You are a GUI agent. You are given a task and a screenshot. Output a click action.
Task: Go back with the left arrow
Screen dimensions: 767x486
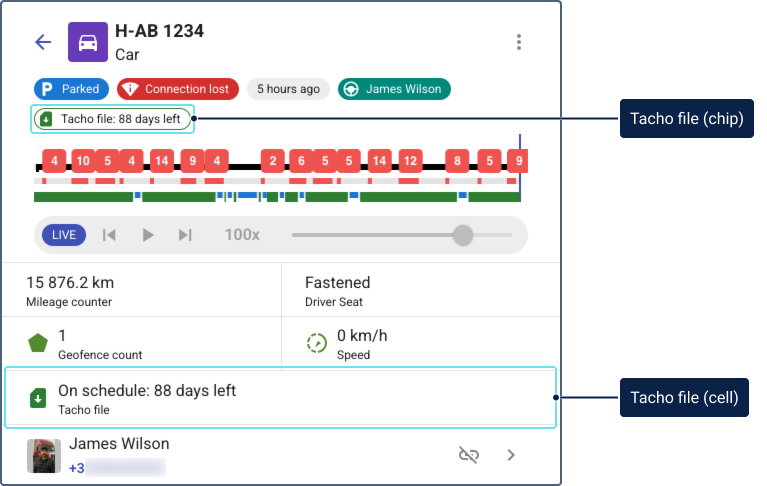pos(43,42)
